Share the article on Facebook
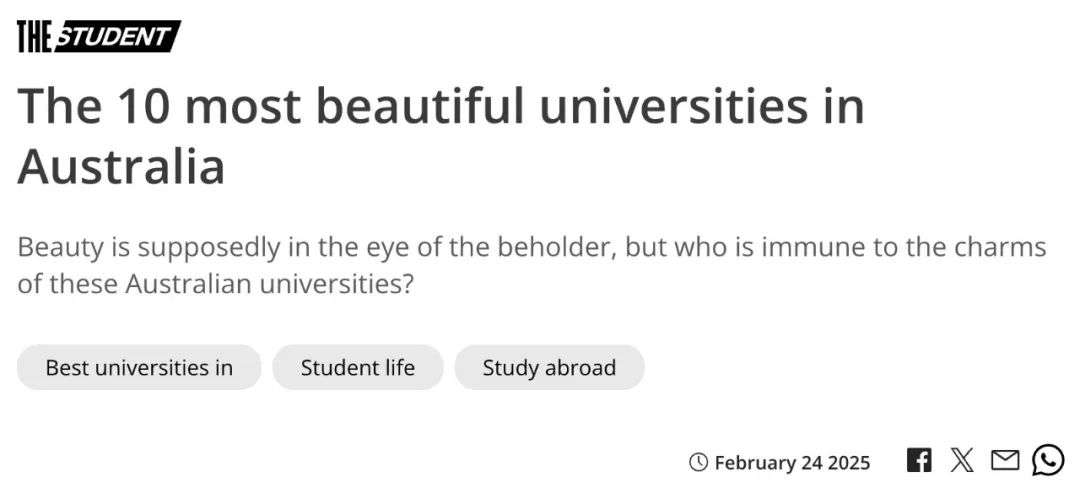 (x=919, y=460)
